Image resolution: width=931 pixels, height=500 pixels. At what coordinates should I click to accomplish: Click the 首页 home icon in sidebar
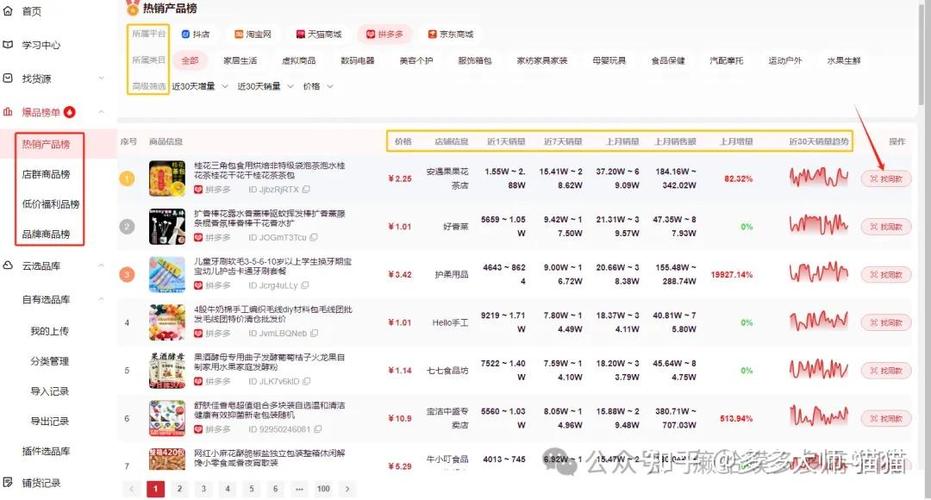[8, 11]
